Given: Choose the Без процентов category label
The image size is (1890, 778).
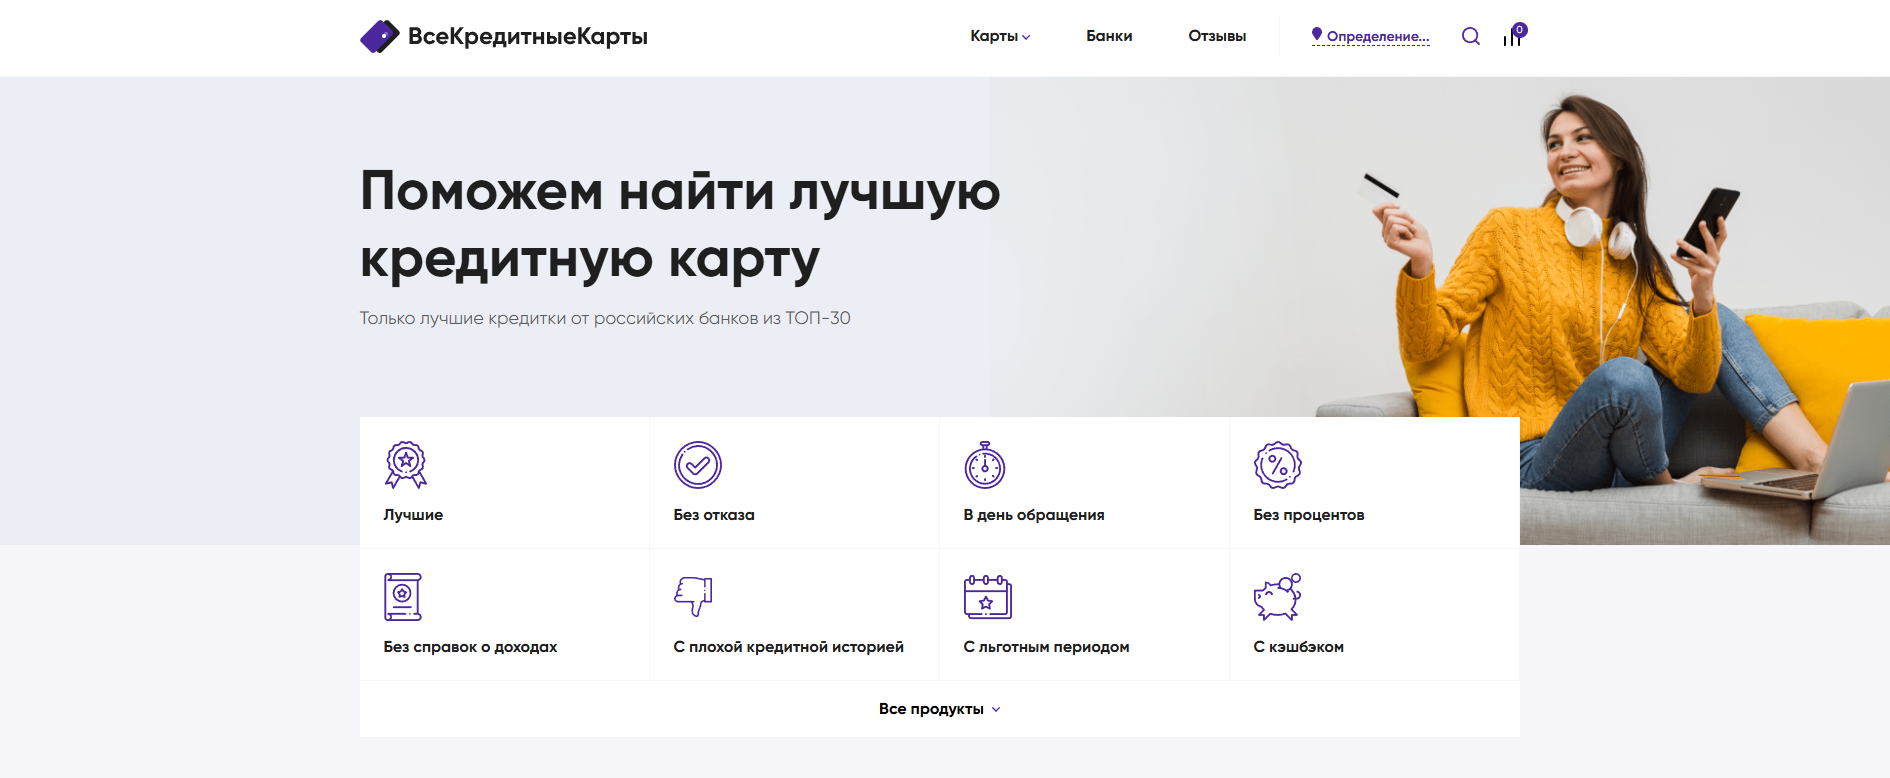Looking at the screenshot, I should tap(1309, 515).
